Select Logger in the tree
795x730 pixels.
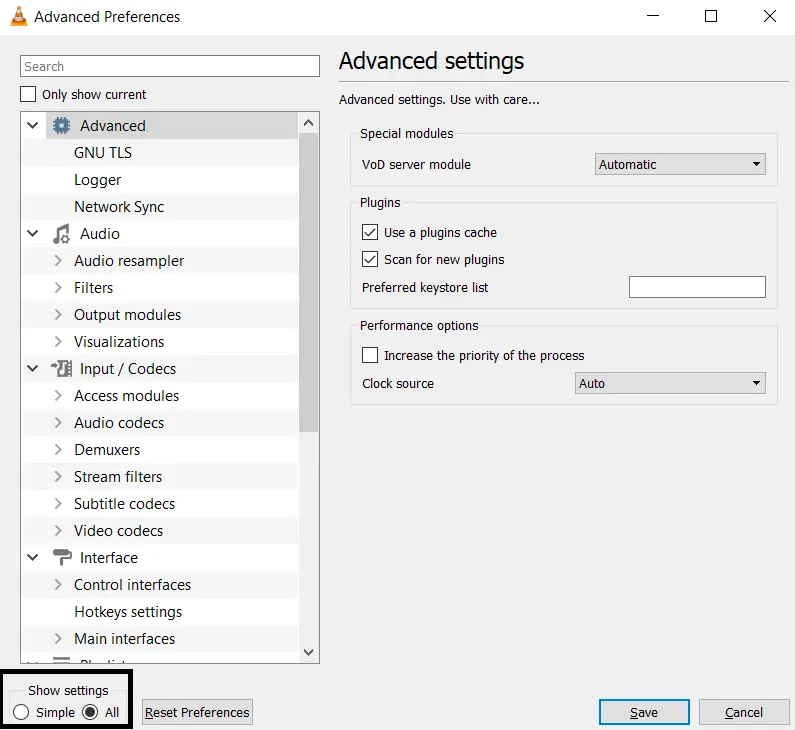pyautogui.click(x=97, y=180)
